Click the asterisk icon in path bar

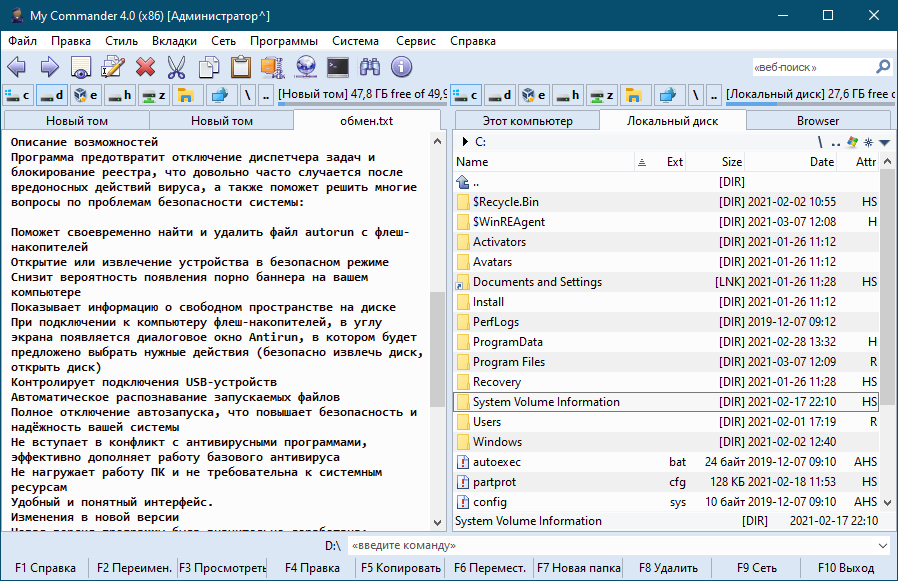pyautogui.click(x=869, y=142)
